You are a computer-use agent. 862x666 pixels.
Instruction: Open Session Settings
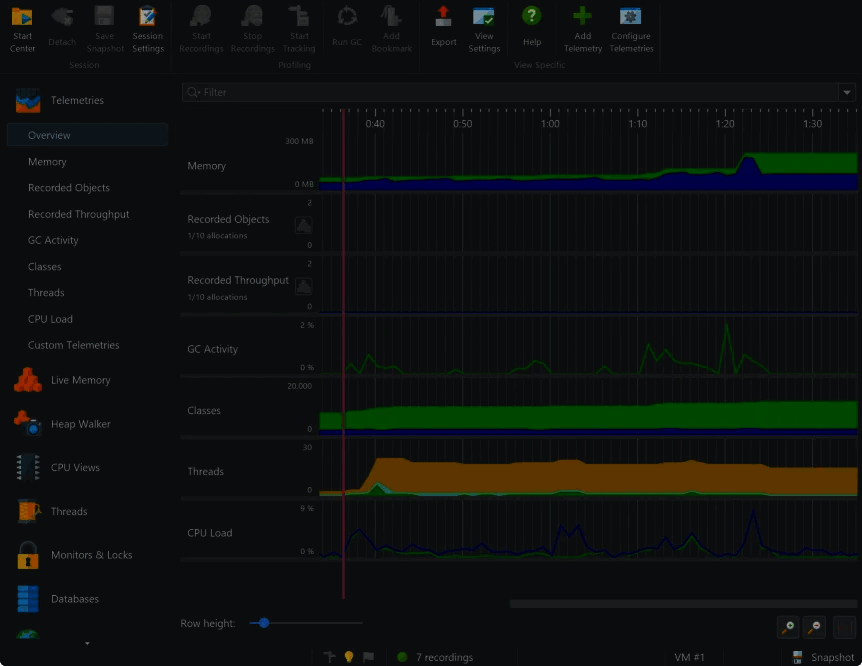(x=147, y=30)
